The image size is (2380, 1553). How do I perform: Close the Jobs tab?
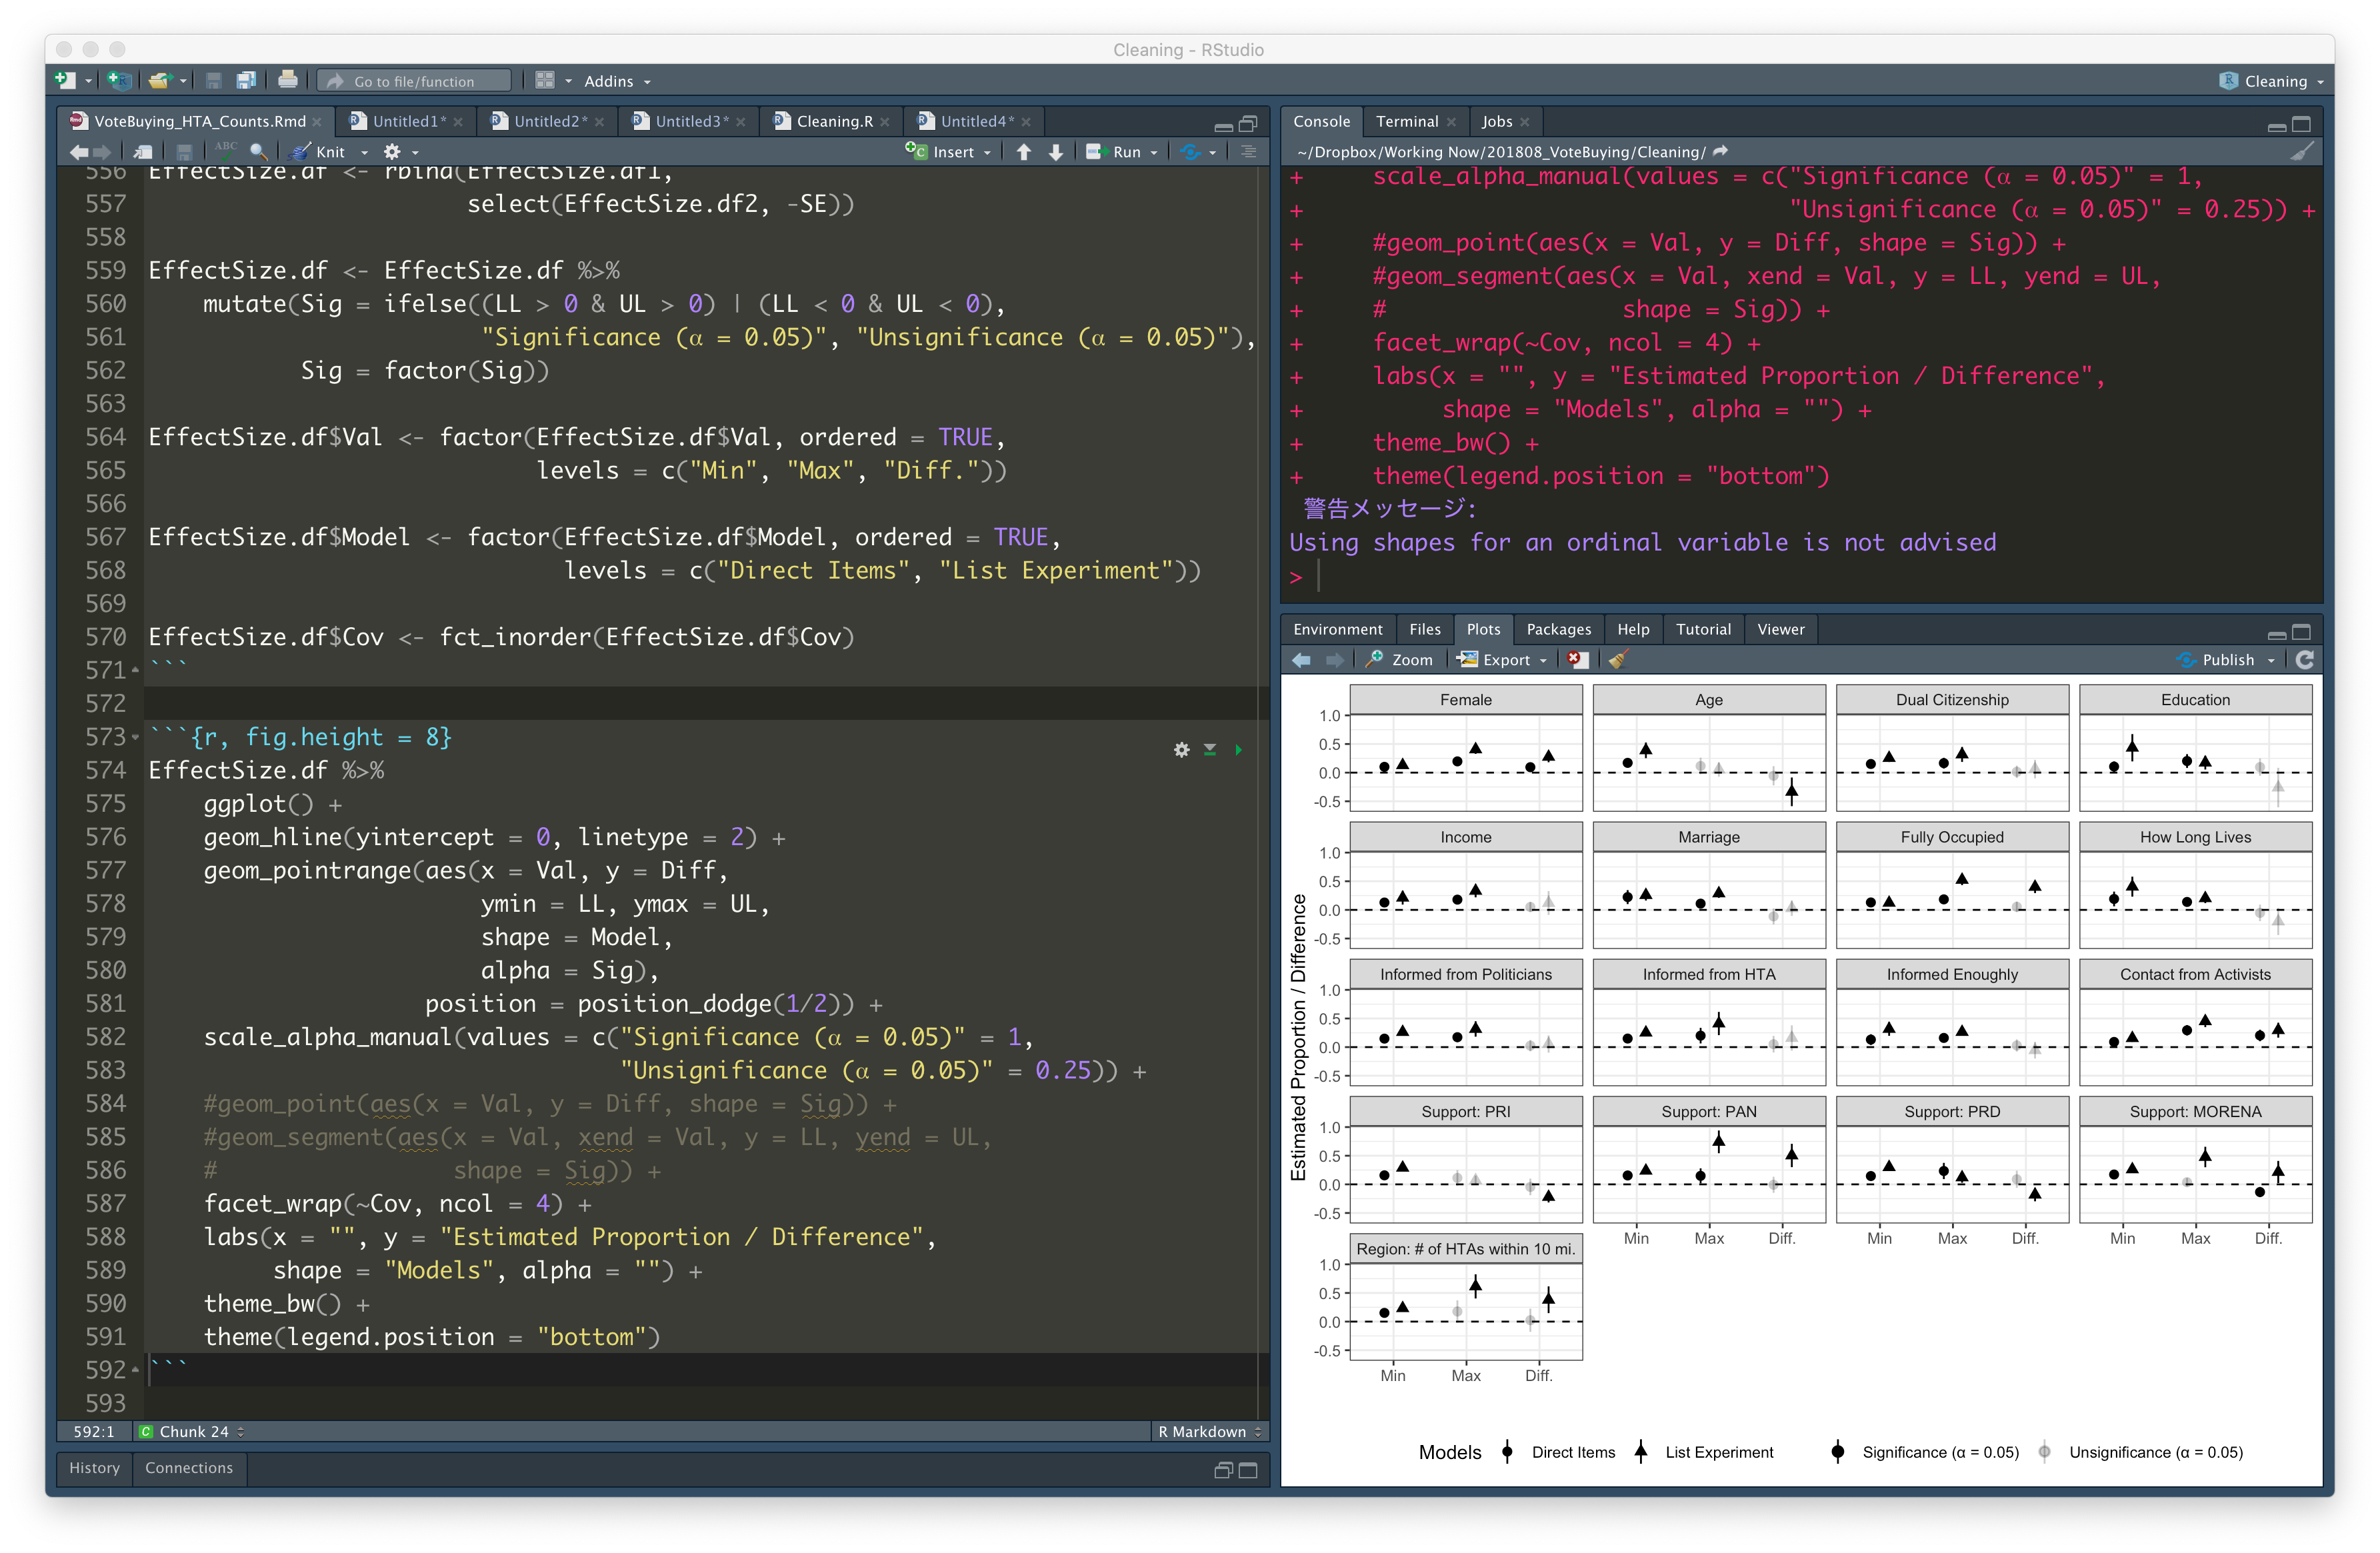pyautogui.click(x=1525, y=122)
